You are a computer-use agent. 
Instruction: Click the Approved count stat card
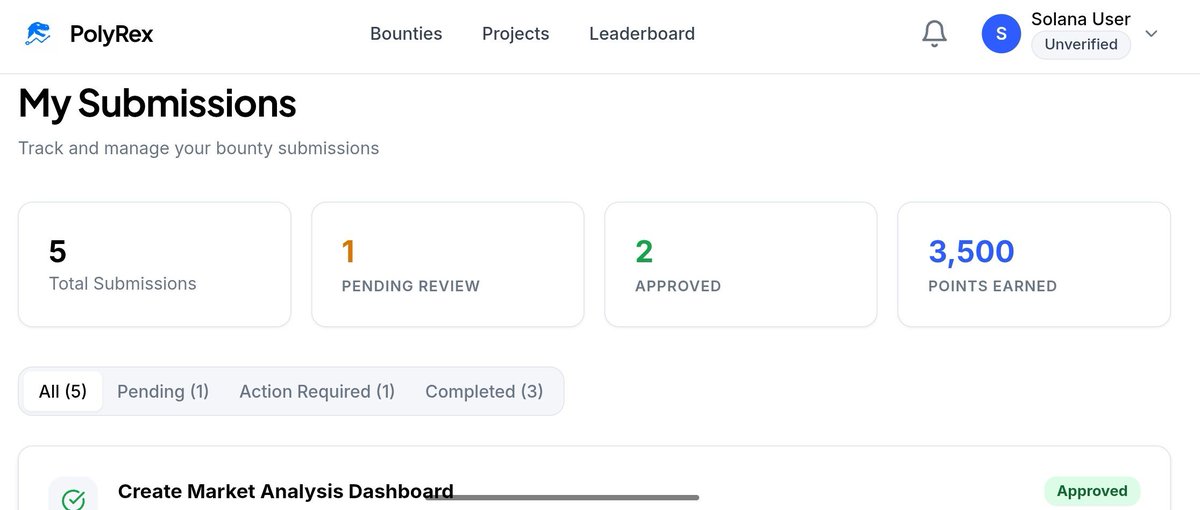[741, 265]
